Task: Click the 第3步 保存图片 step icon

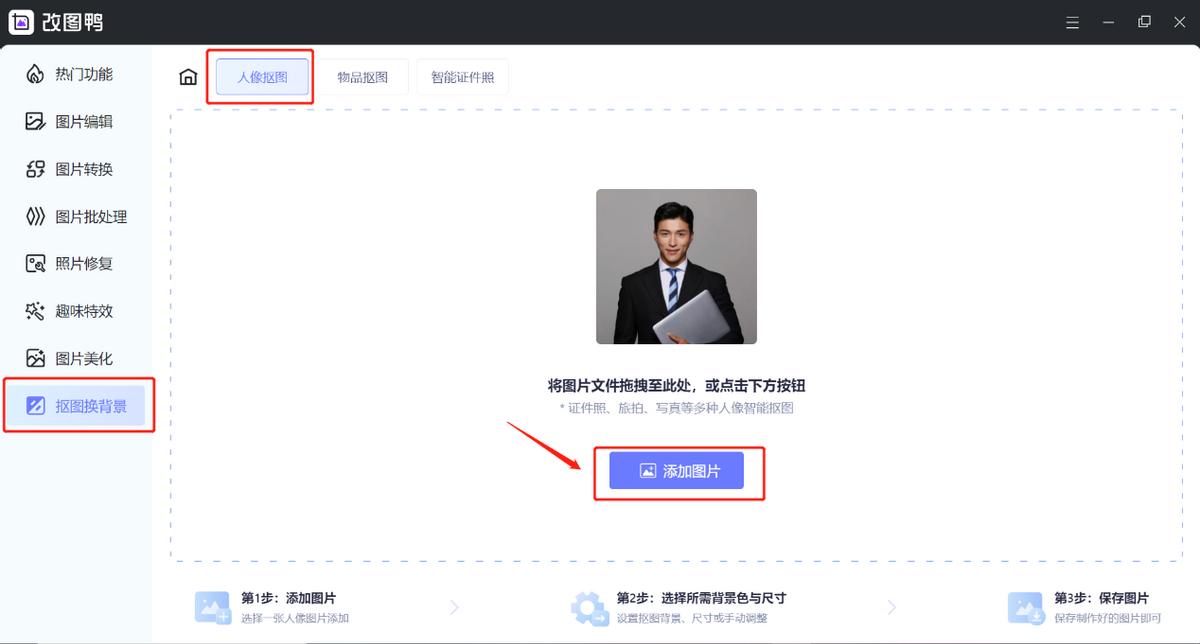Action: (x=1026, y=606)
